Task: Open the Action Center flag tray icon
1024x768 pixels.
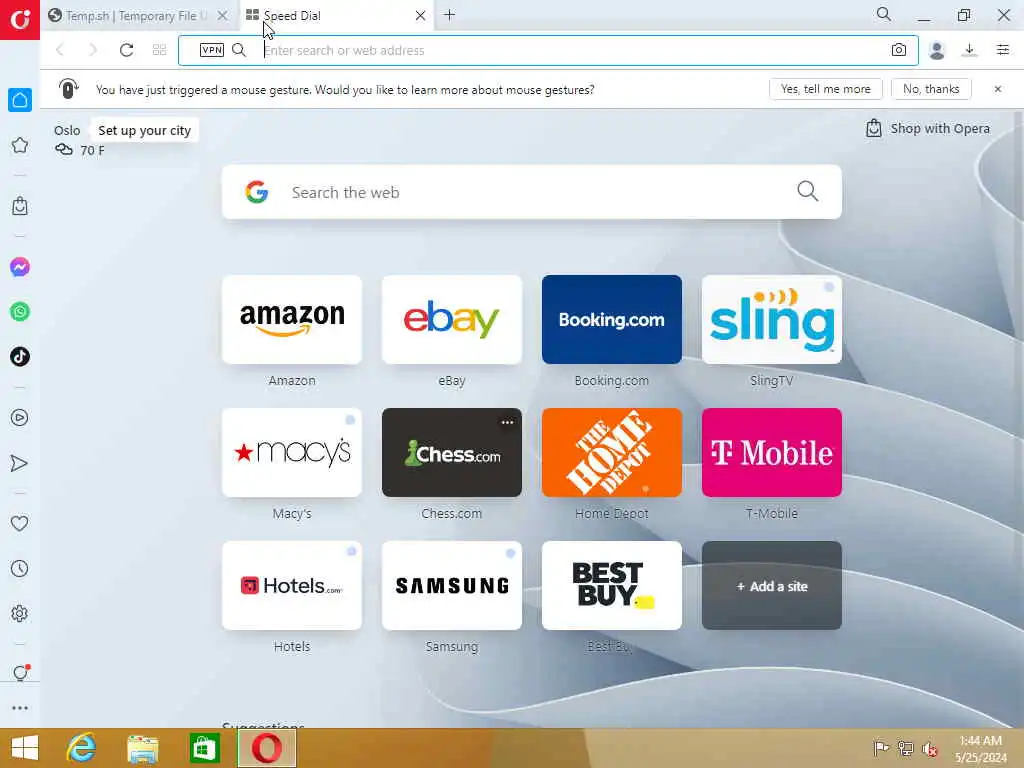Action: 881,748
